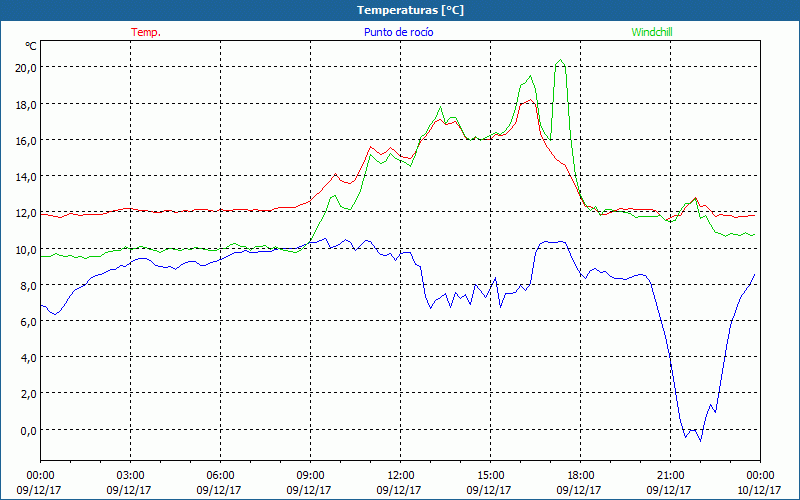Click the blue dew point minimum below 0,0

coord(701,440)
